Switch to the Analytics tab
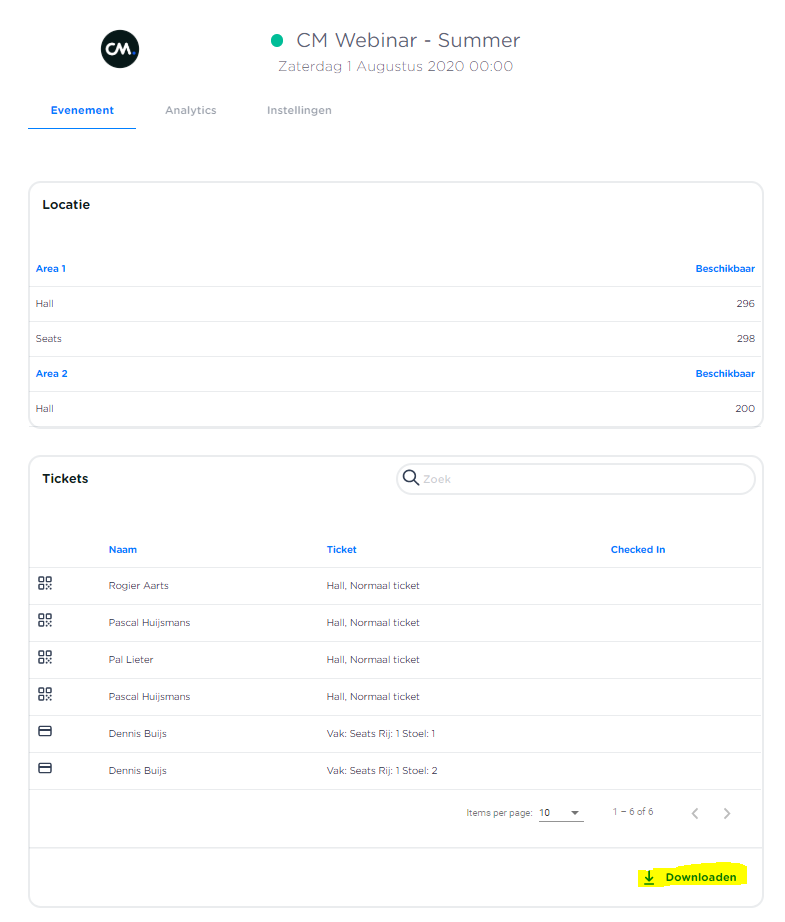Viewport: 785px width, 922px height. coord(190,110)
